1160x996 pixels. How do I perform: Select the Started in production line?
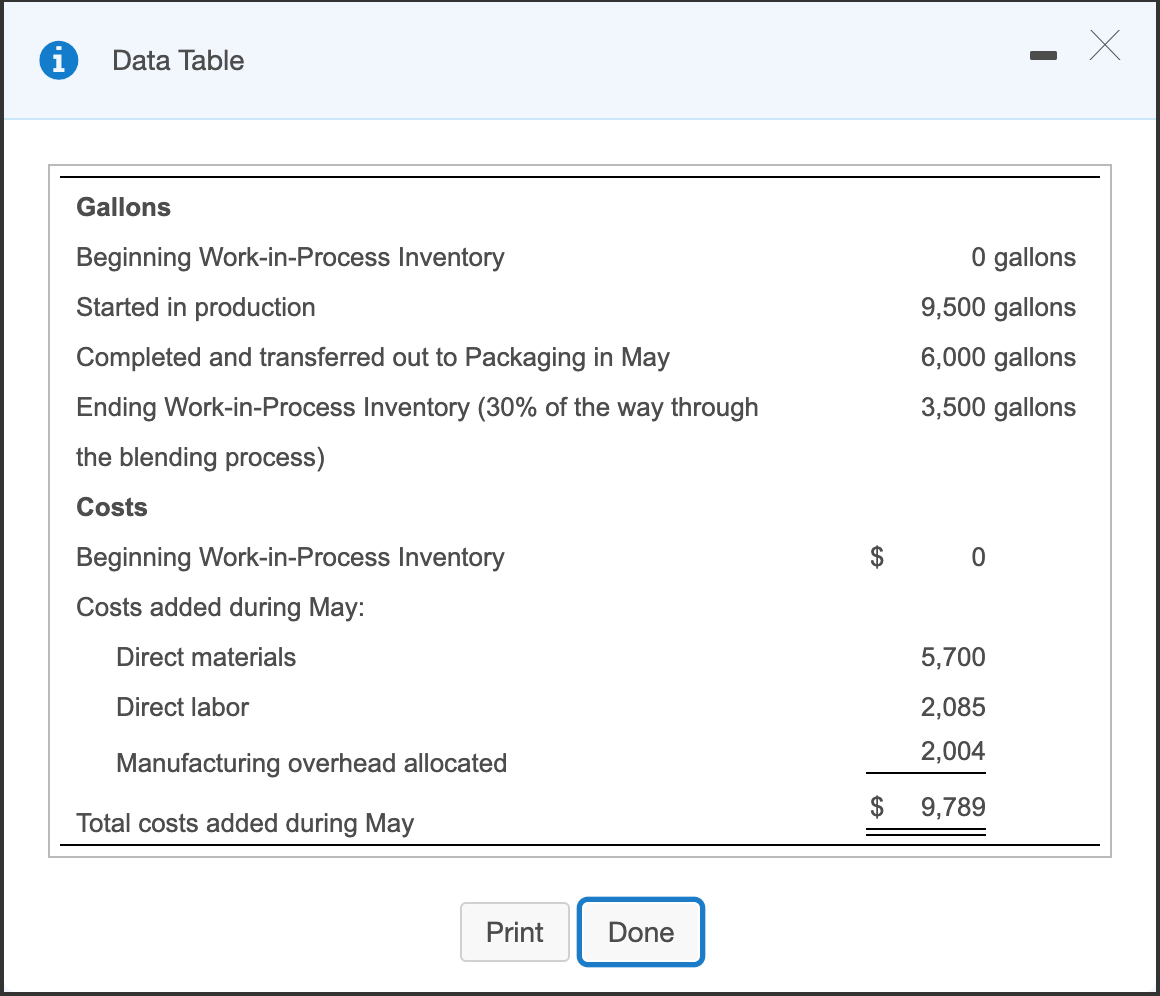195,307
